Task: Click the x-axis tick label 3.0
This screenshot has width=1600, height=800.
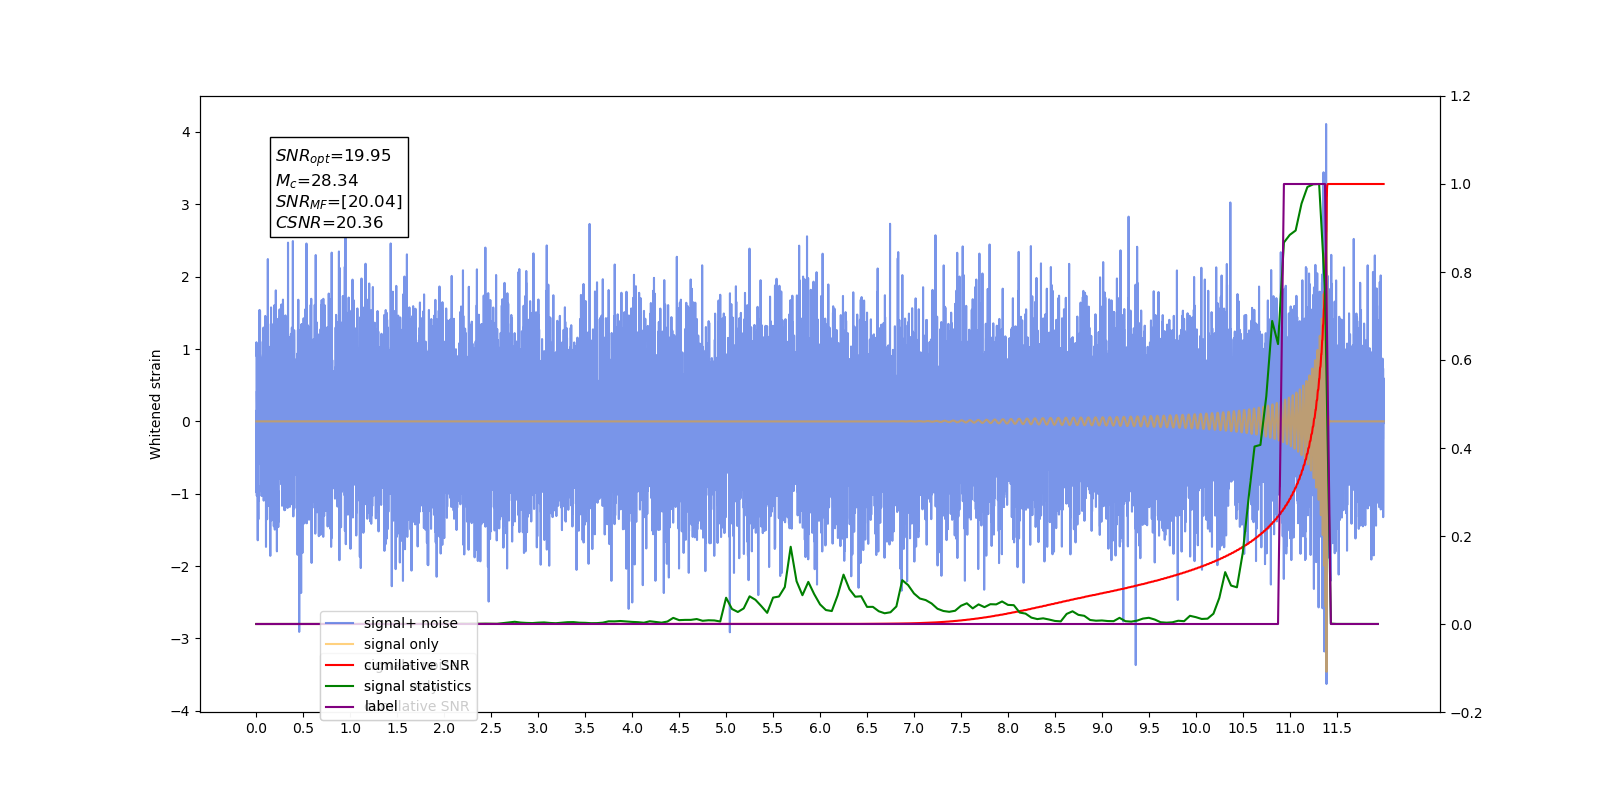Action: coord(538,728)
